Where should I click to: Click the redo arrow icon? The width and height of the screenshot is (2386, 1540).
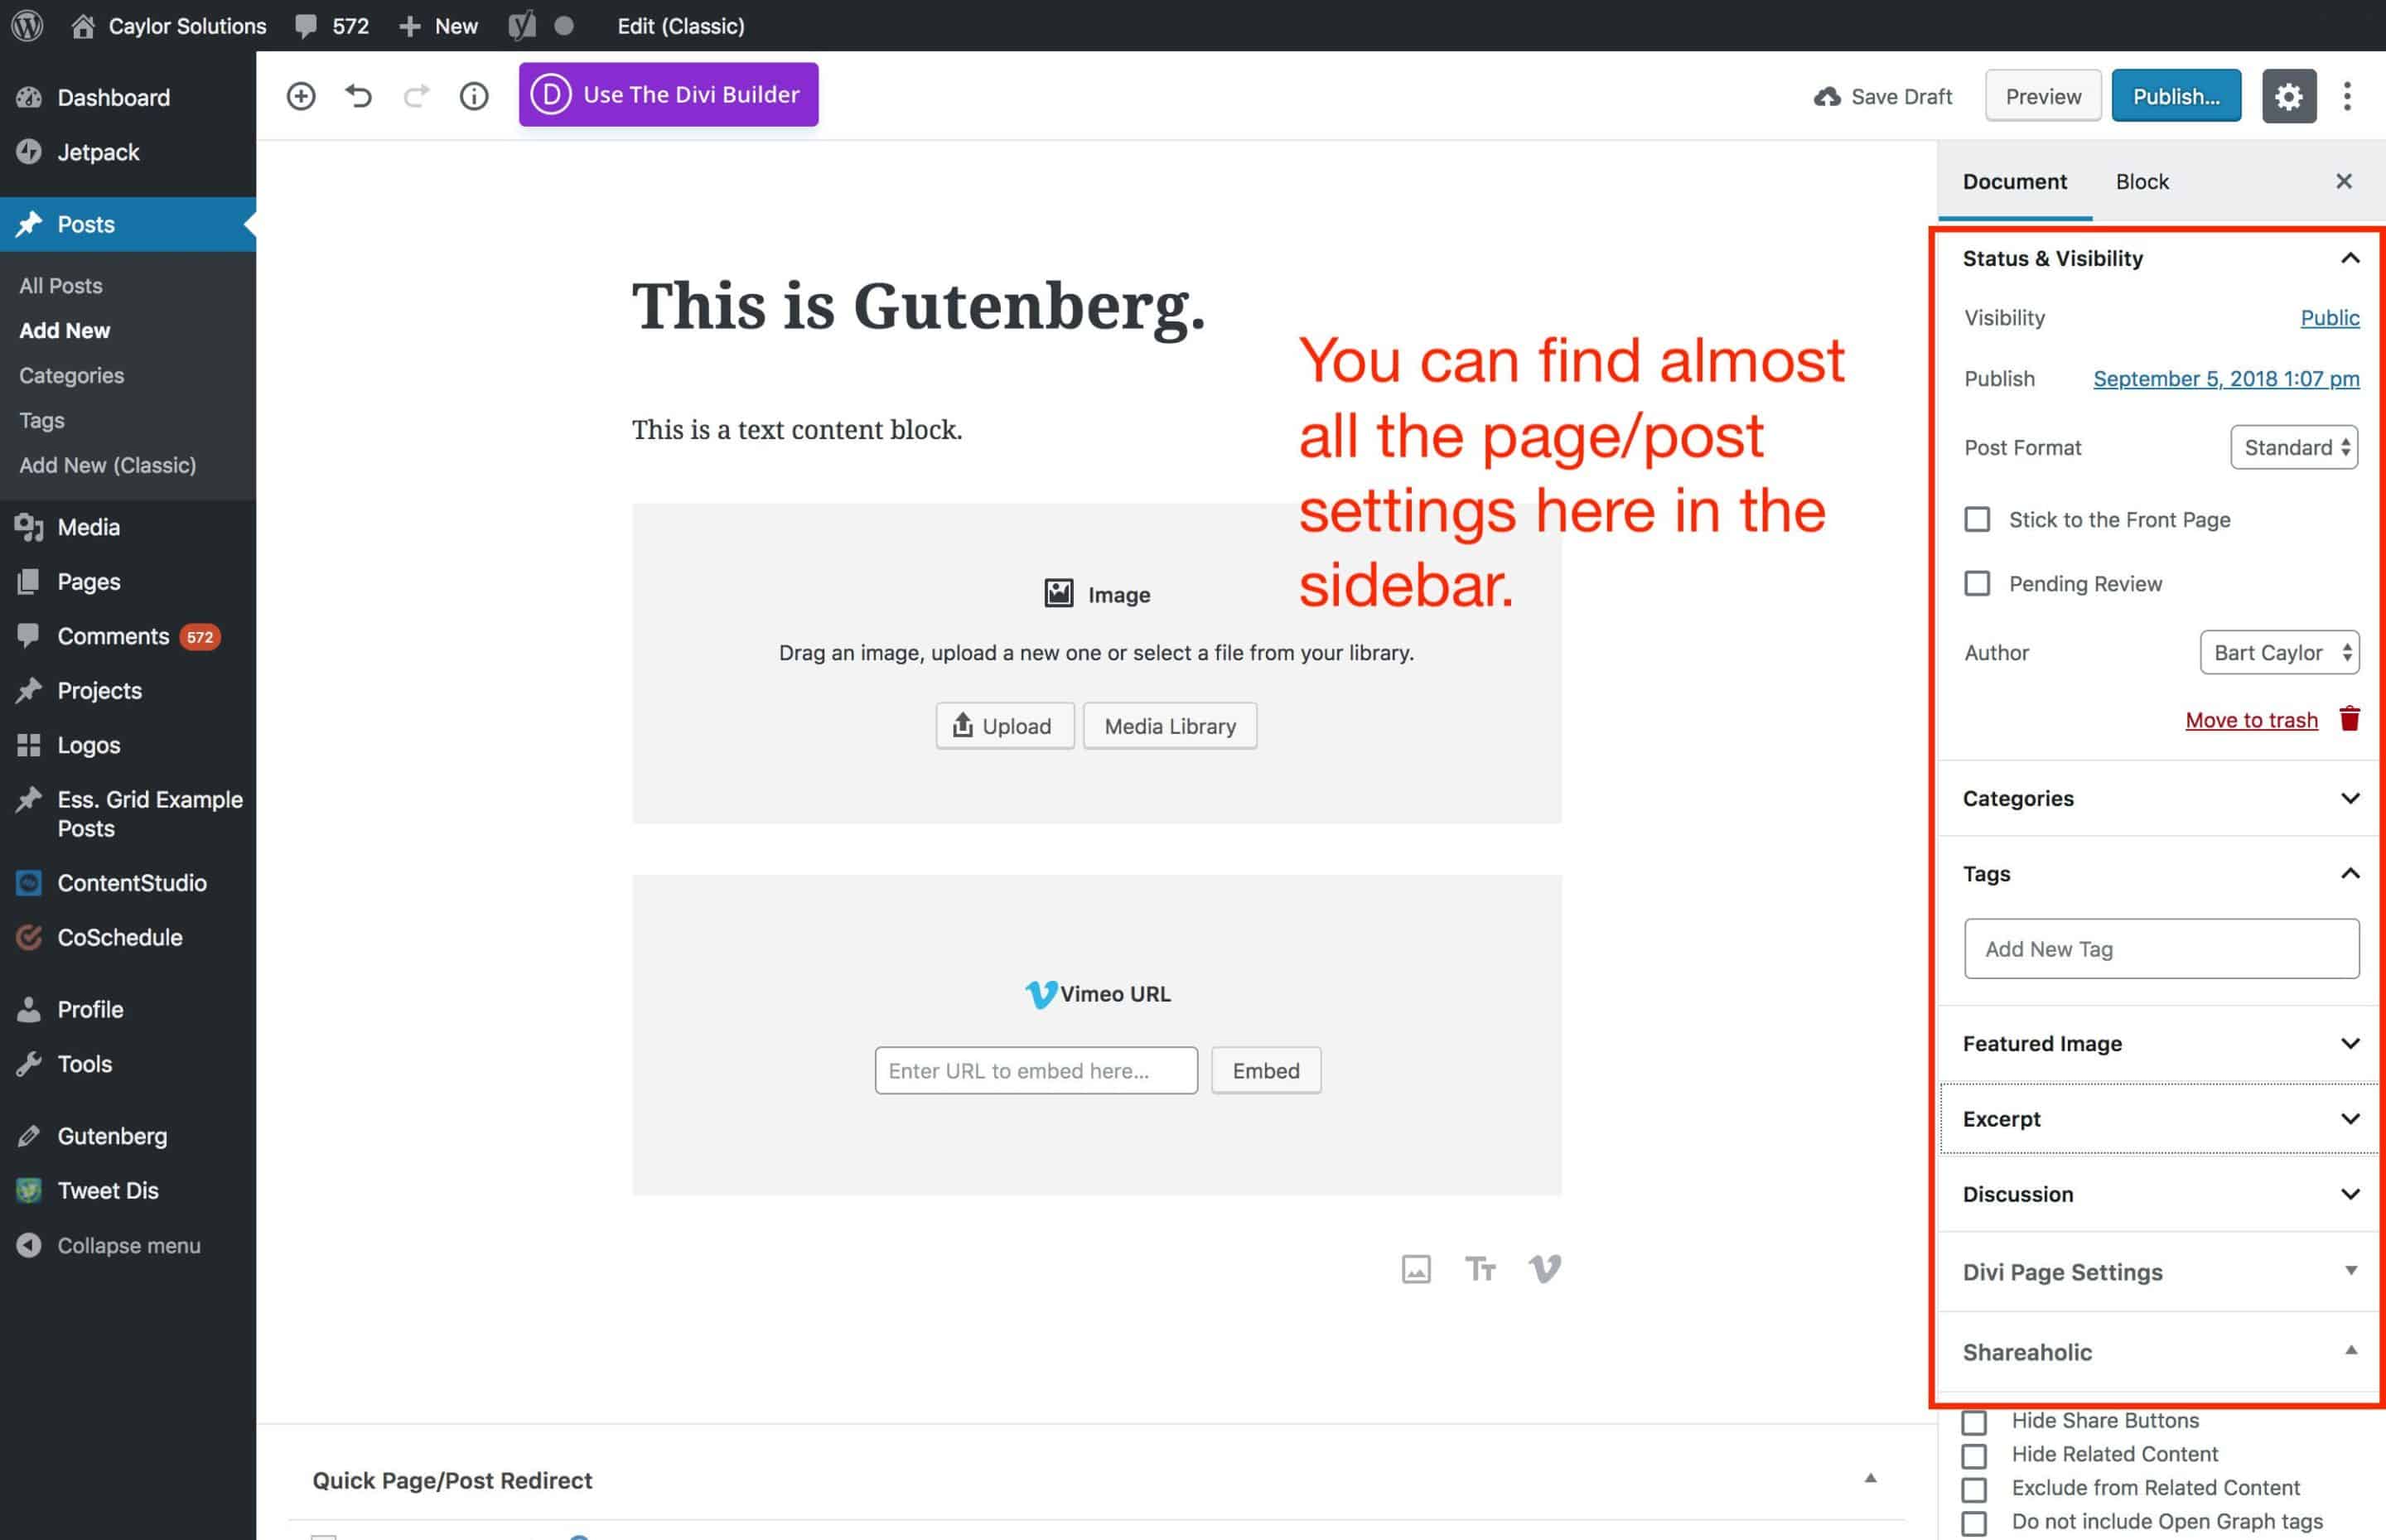pyautogui.click(x=416, y=96)
